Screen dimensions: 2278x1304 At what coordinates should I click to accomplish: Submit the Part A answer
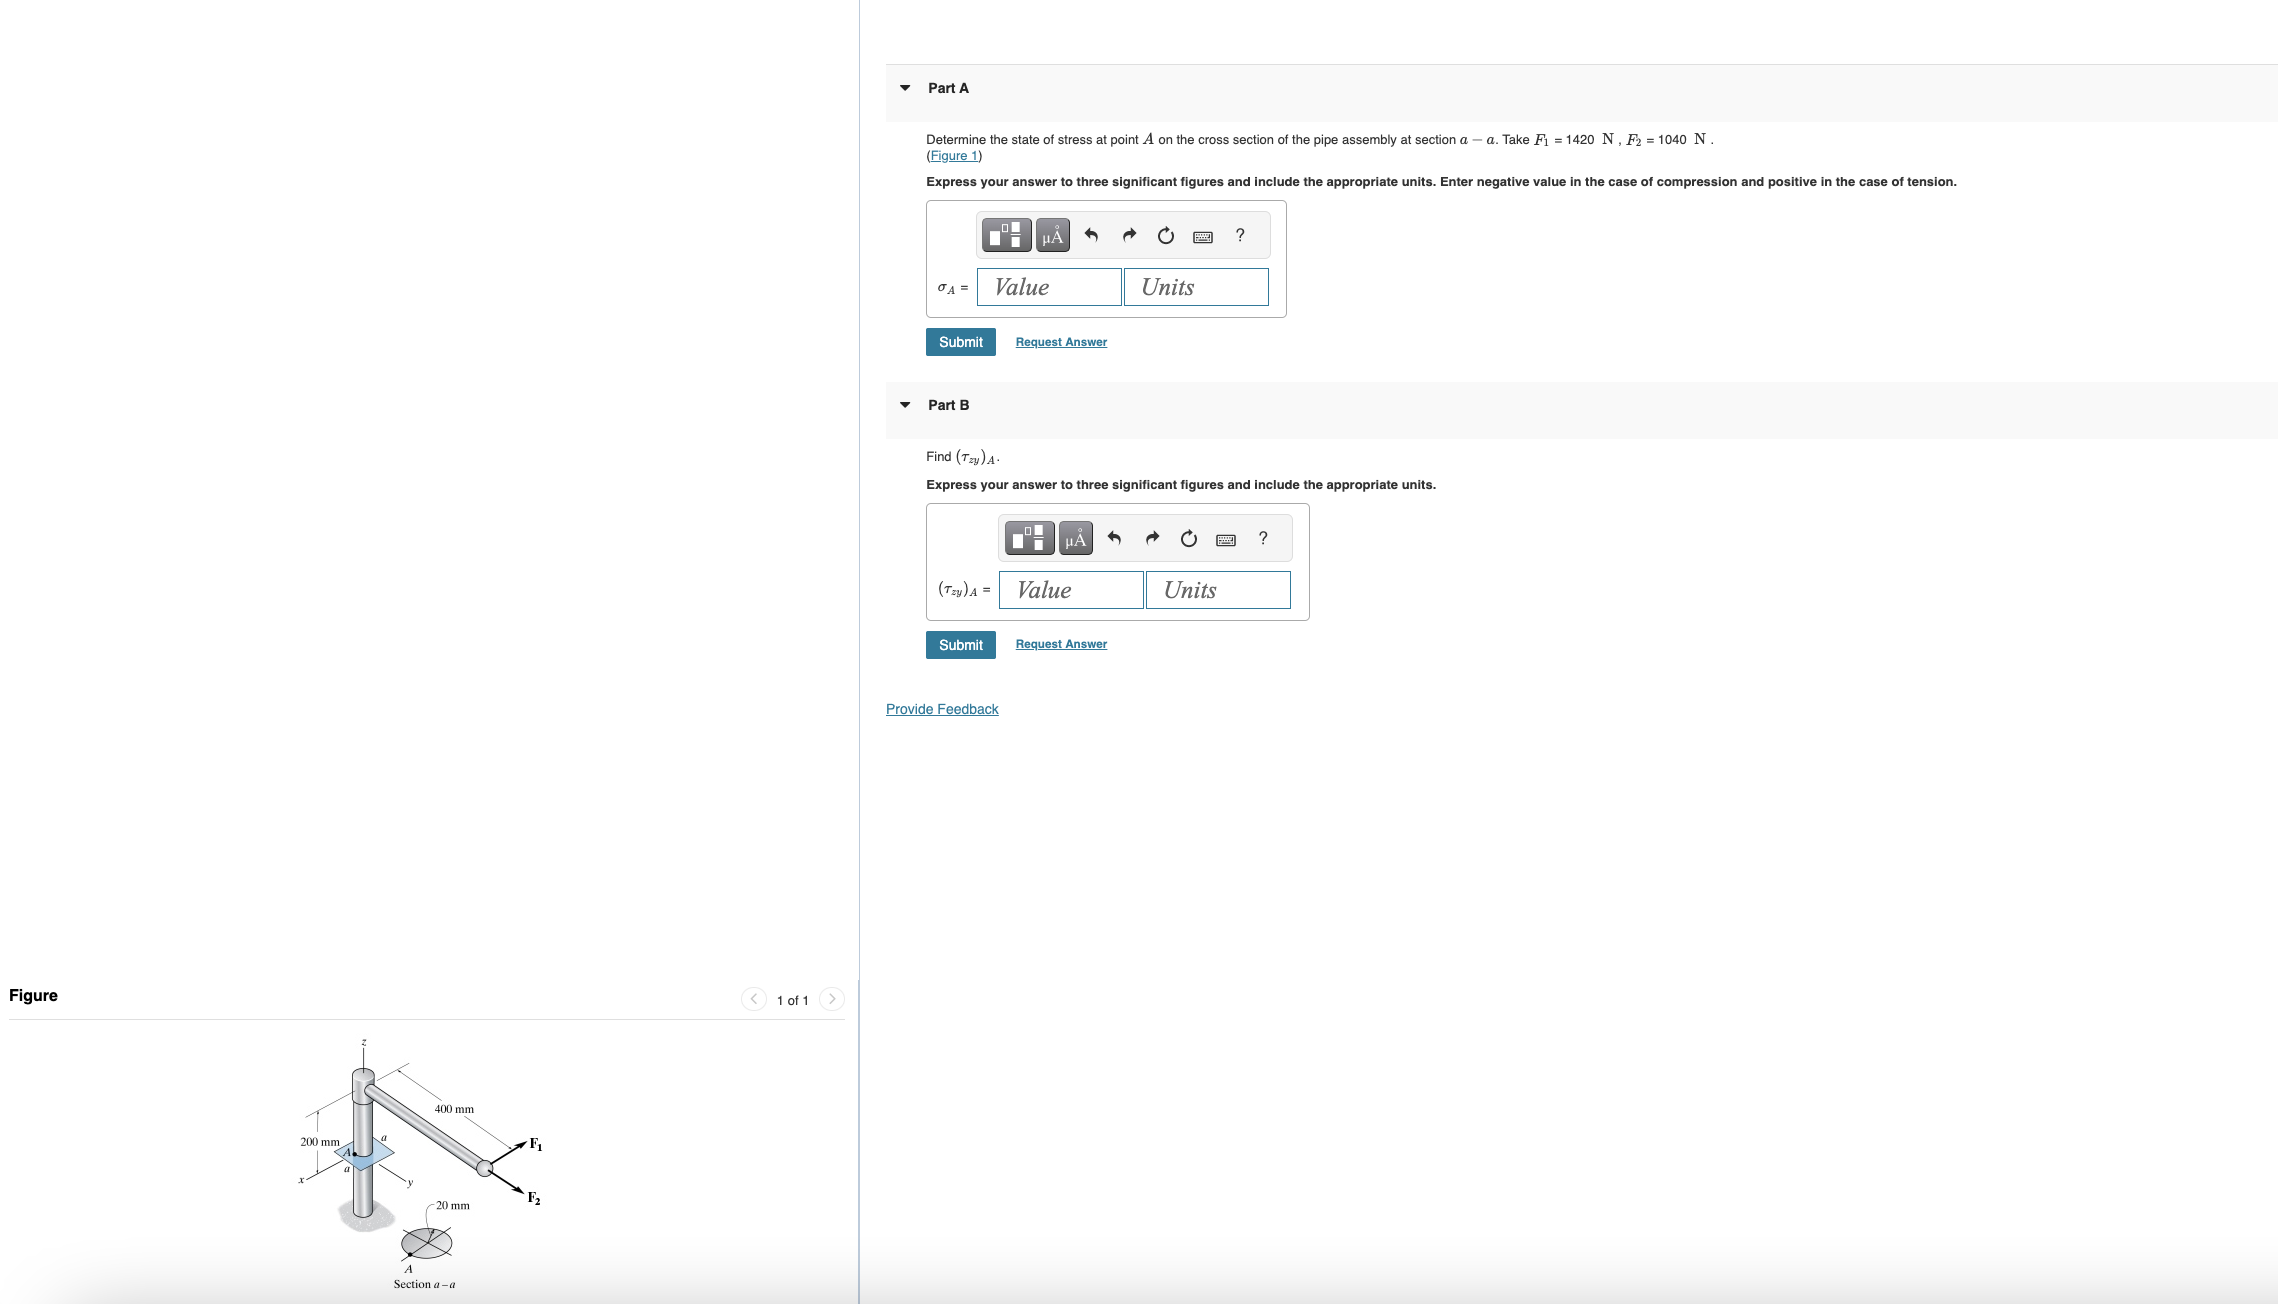point(960,342)
